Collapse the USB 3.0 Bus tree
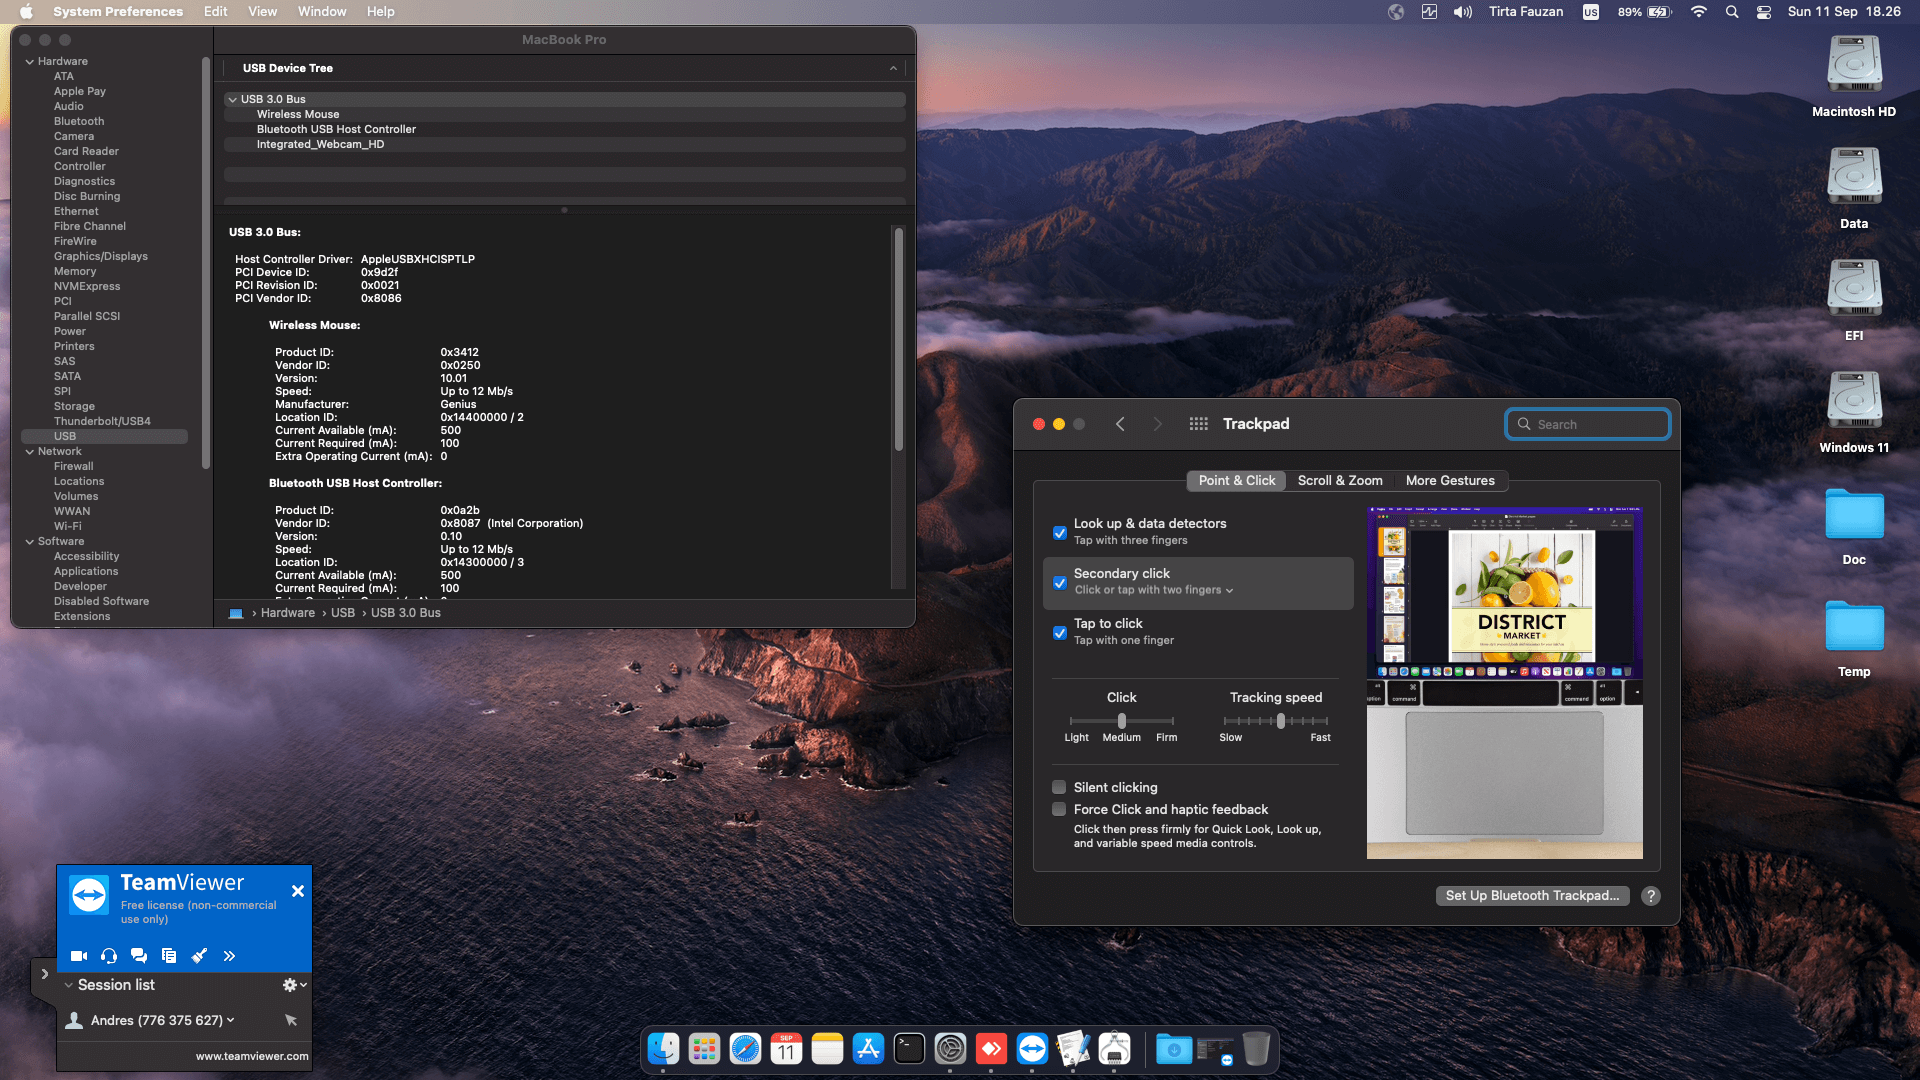The height and width of the screenshot is (1080, 1920). [x=232, y=99]
